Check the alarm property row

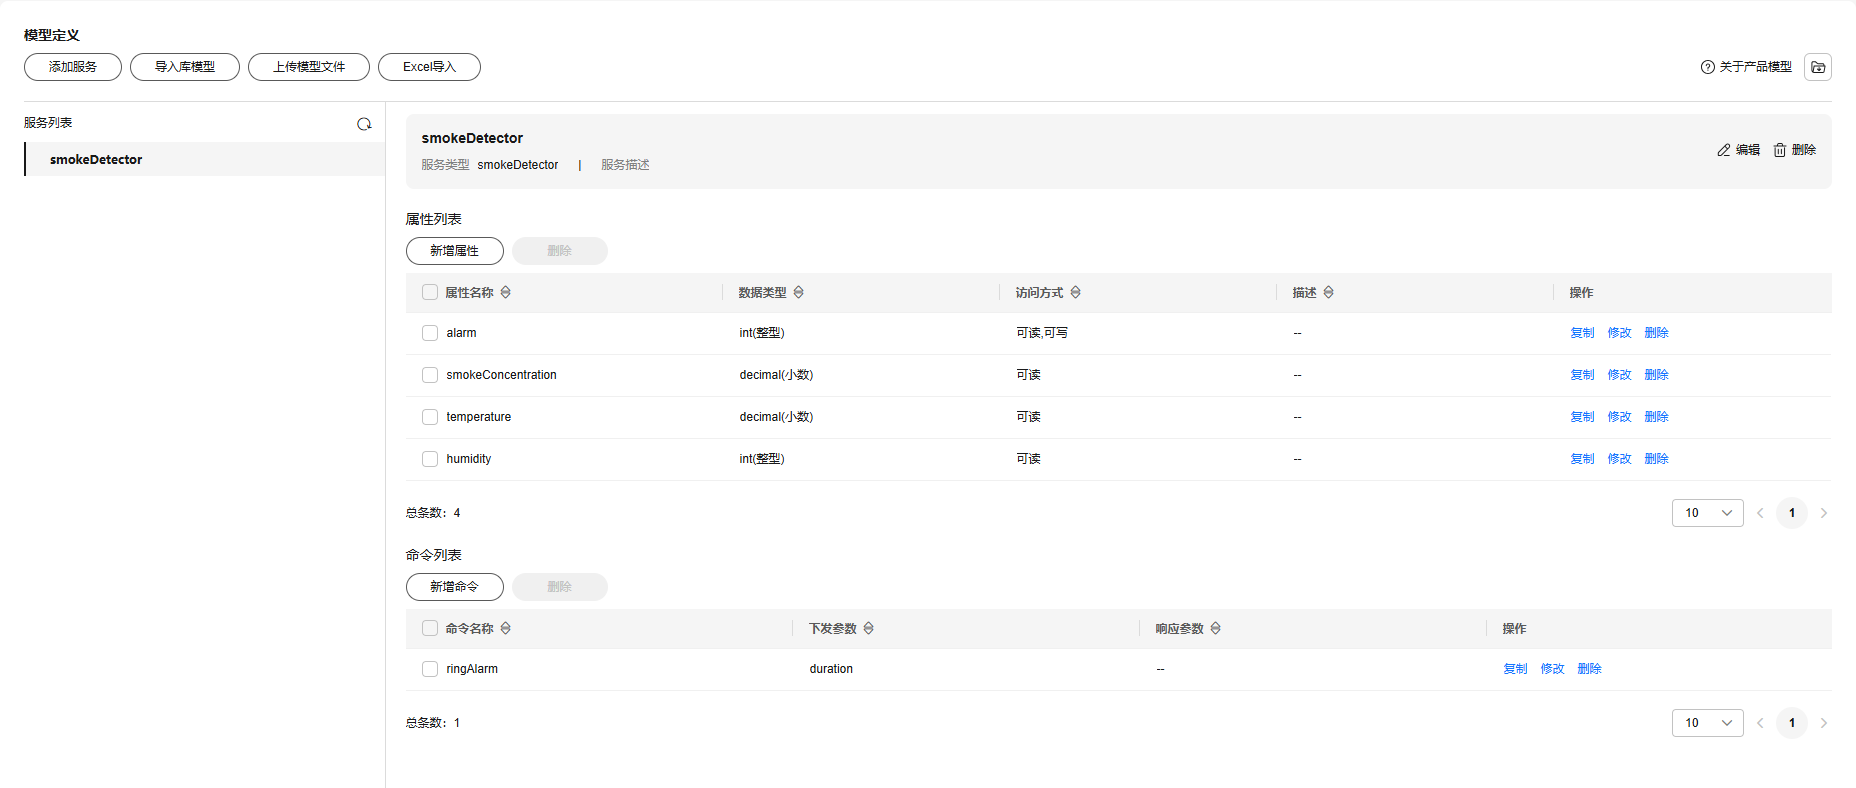[x=430, y=333]
